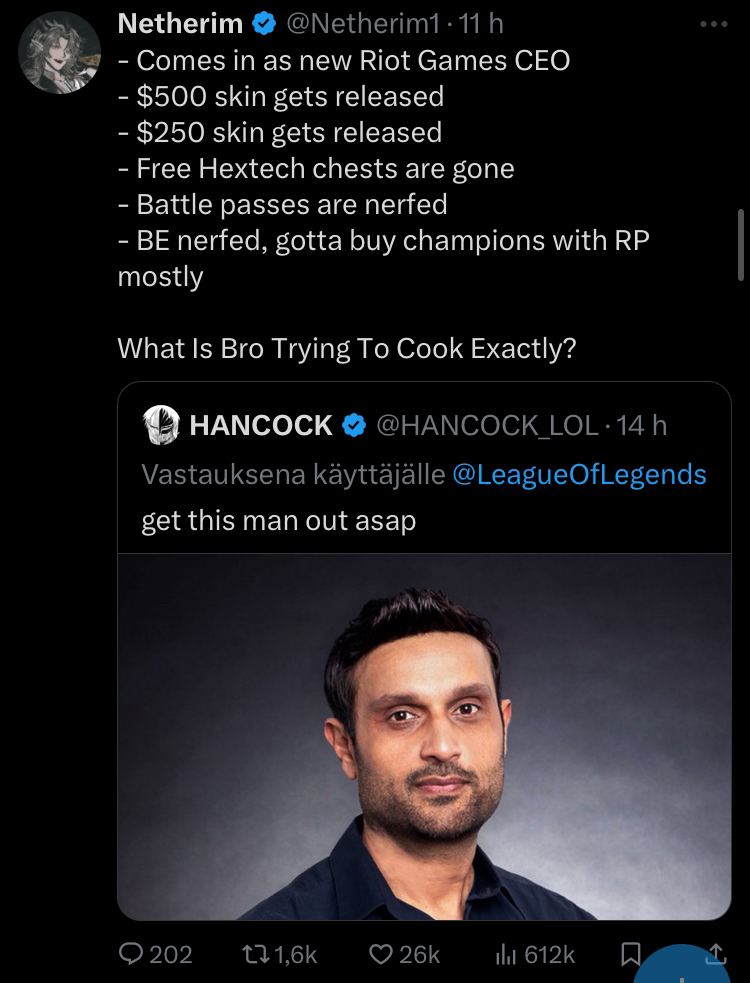The image size is (750, 983).
Task: Open the @HANCOCK_LOL handle in quoted tweet
Action: (486, 425)
